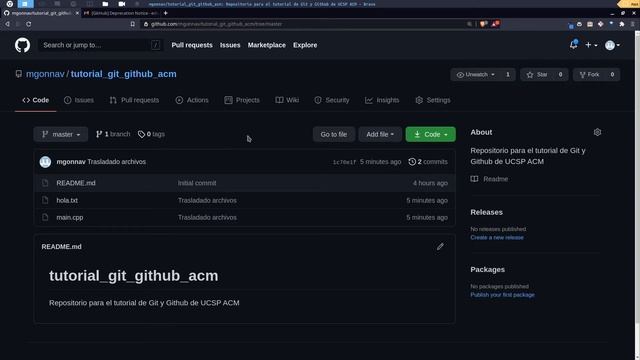This screenshot has width=640, height=360.
Task: Click the GitHub Octocat logo
Action: (x=22, y=45)
